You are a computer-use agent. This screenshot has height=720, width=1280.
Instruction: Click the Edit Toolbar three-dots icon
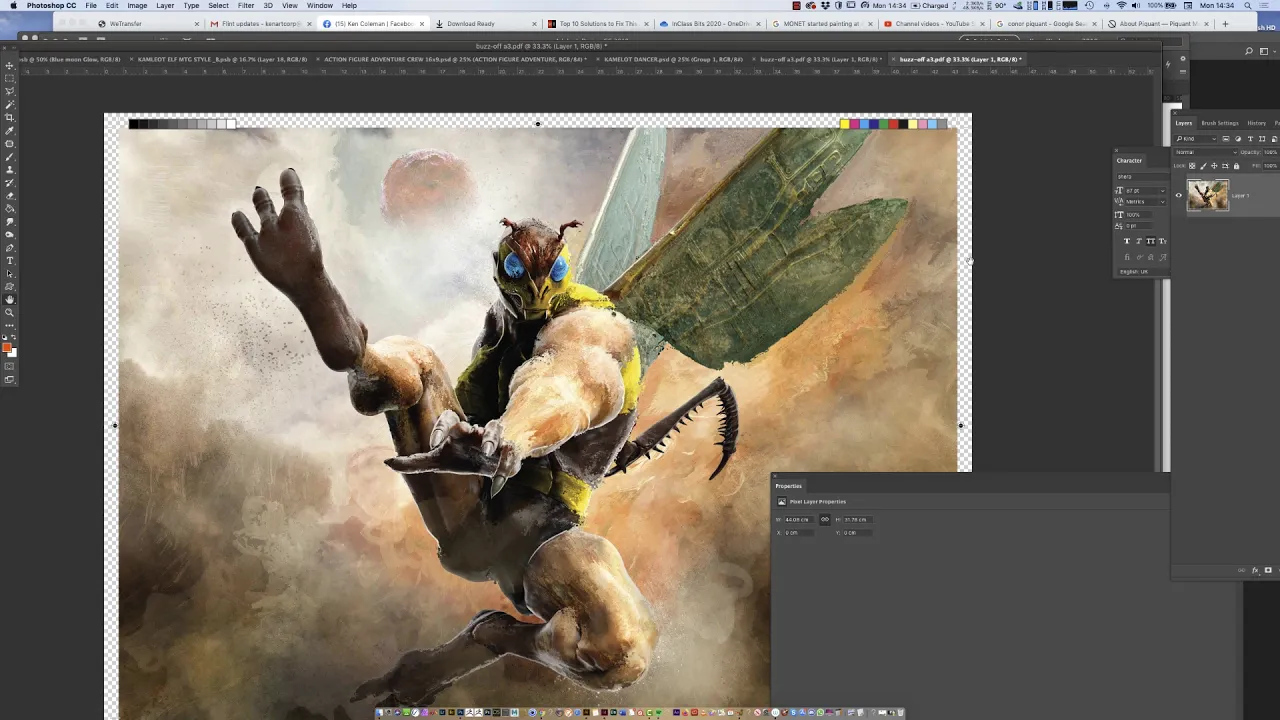(x=10, y=325)
